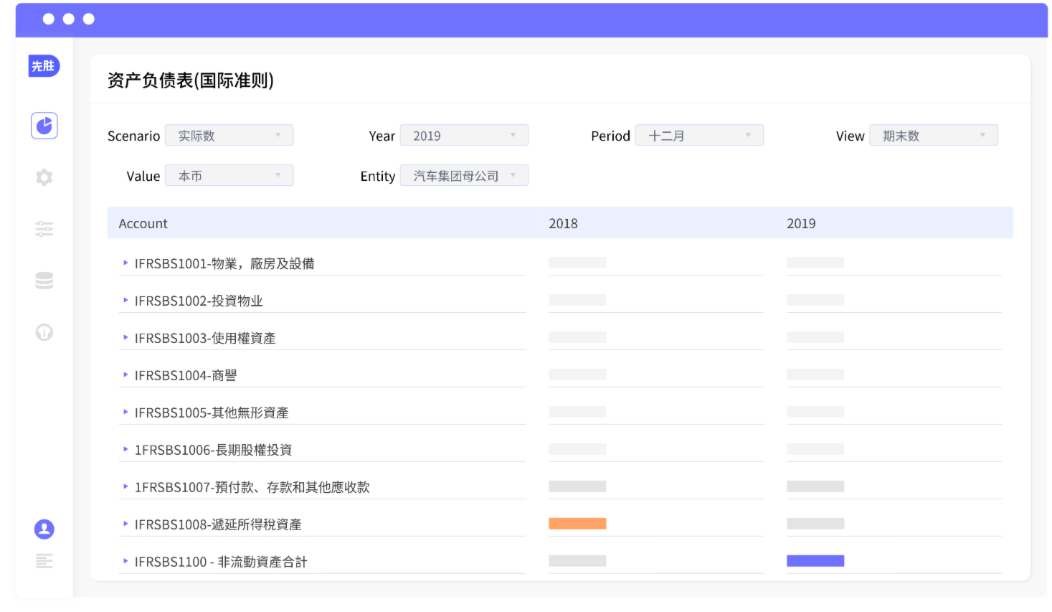Open the Value dropdown showing 本币

(229, 176)
